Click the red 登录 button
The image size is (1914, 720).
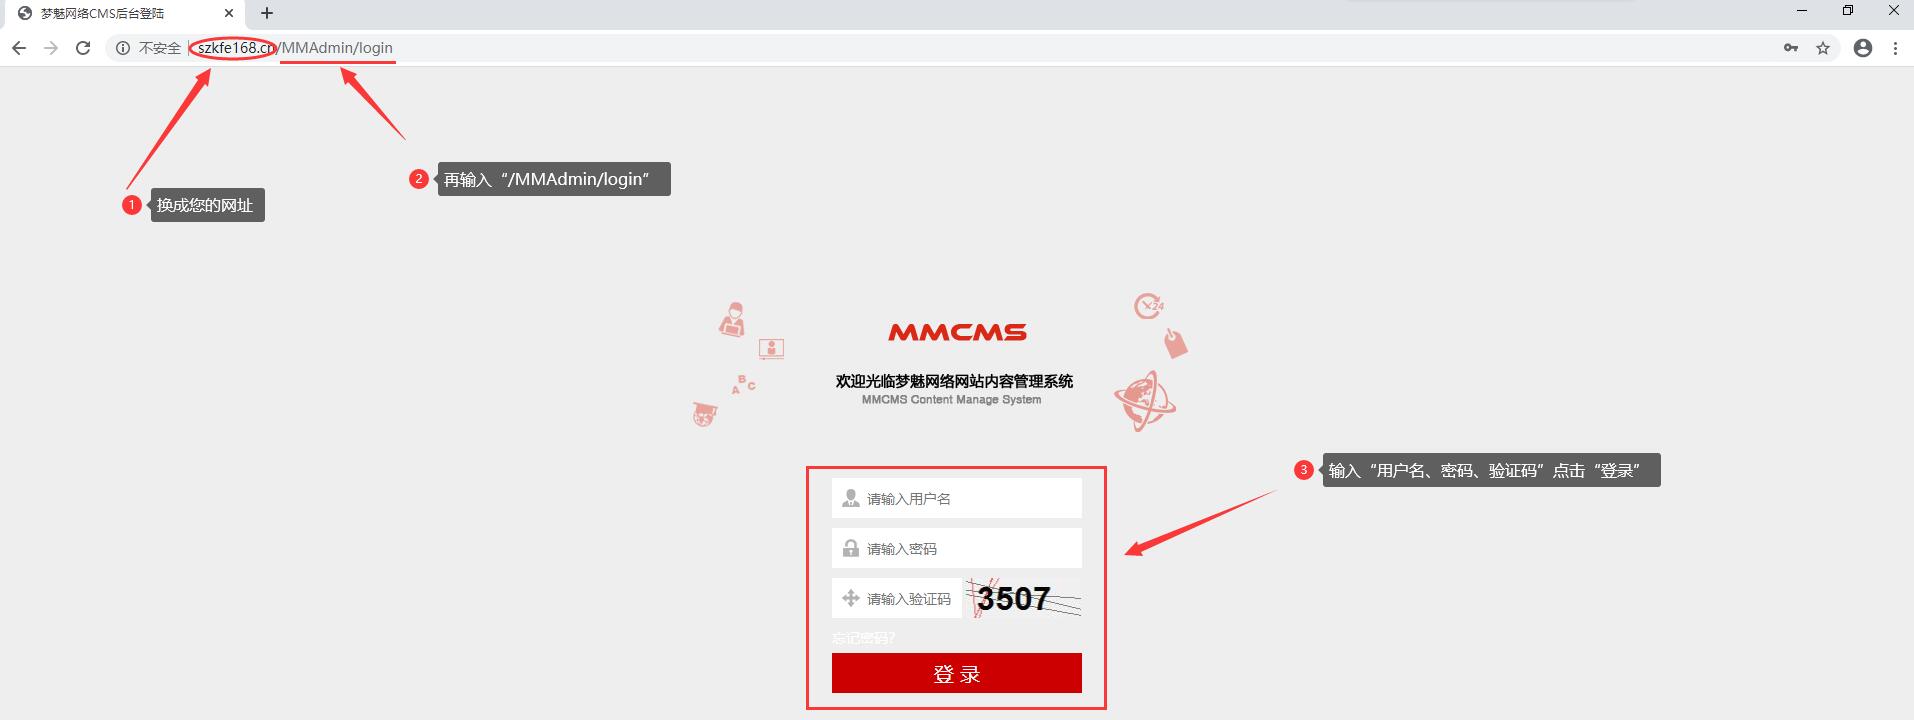pos(957,673)
